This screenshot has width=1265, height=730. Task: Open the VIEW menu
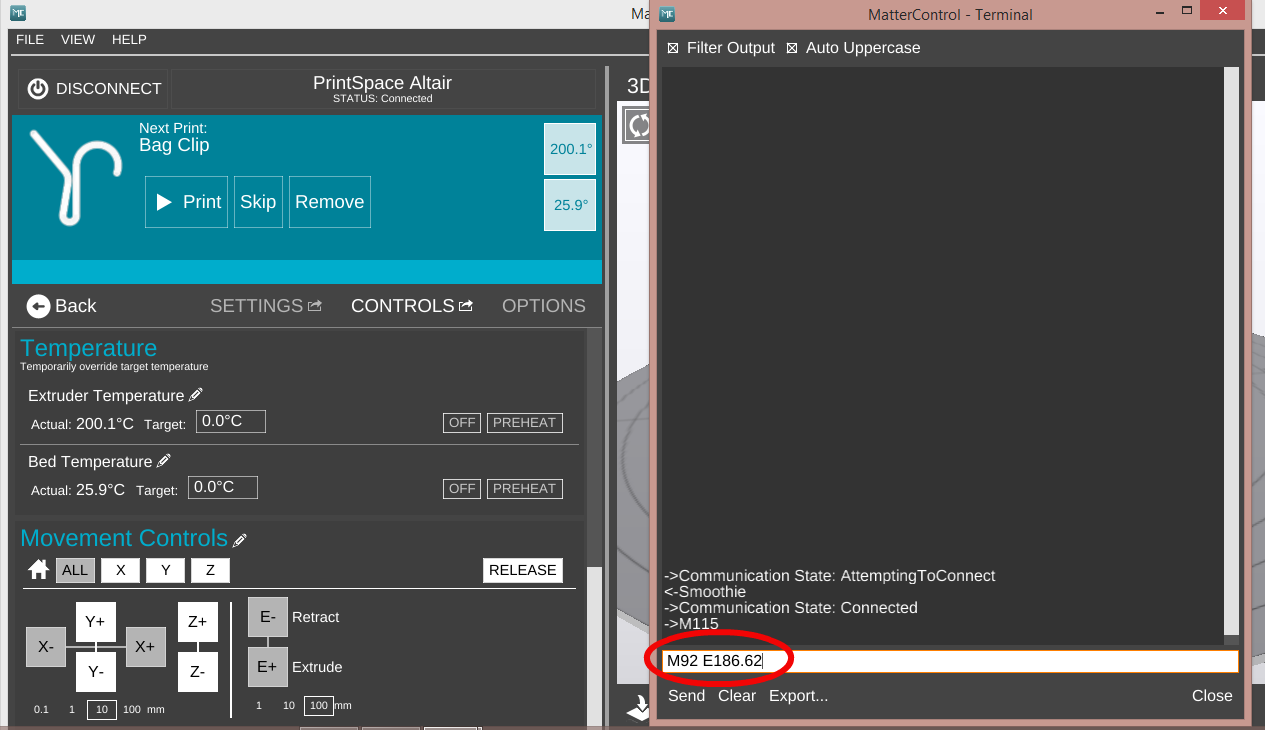point(78,40)
